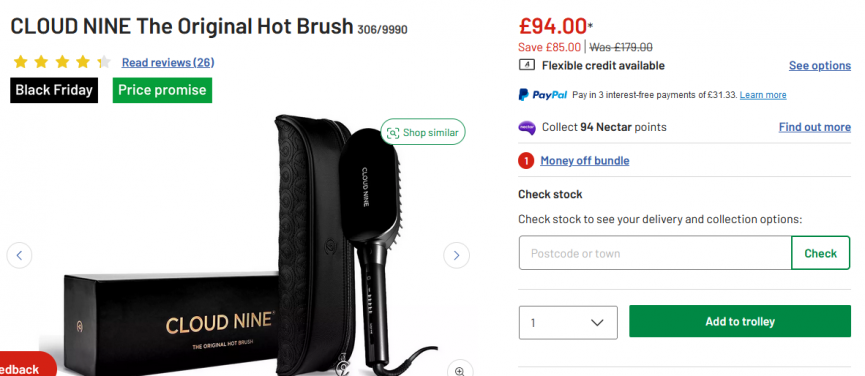This screenshot has width=865, height=376.
Task: Click the next image arrow icon
Action: pyautogui.click(x=456, y=255)
